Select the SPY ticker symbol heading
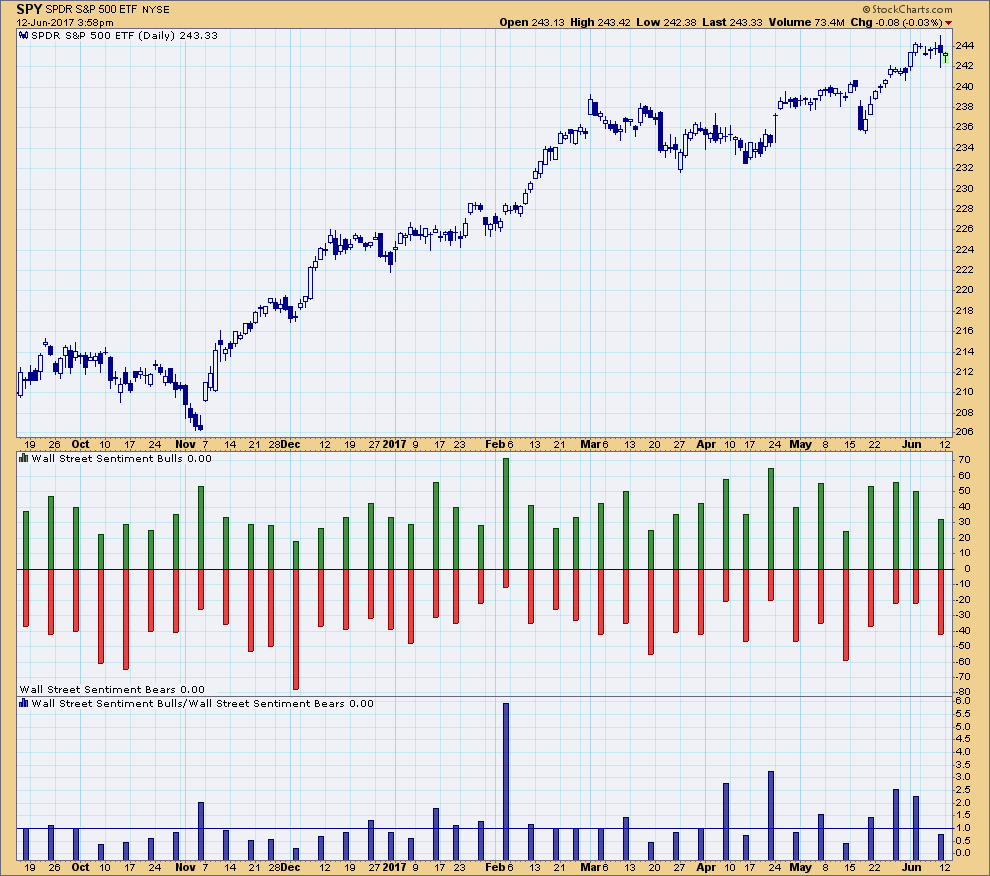990x876 pixels. tap(28, 9)
